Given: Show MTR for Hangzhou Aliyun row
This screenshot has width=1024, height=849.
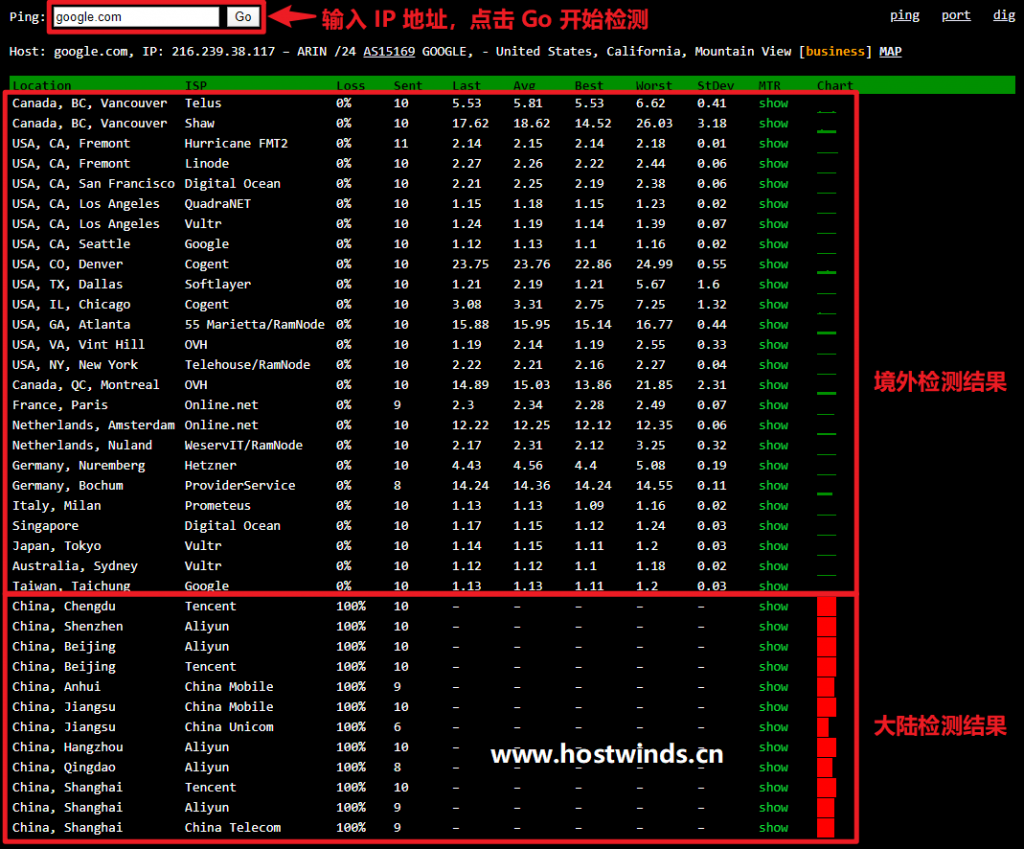Looking at the screenshot, I should [x=773, y=747].
